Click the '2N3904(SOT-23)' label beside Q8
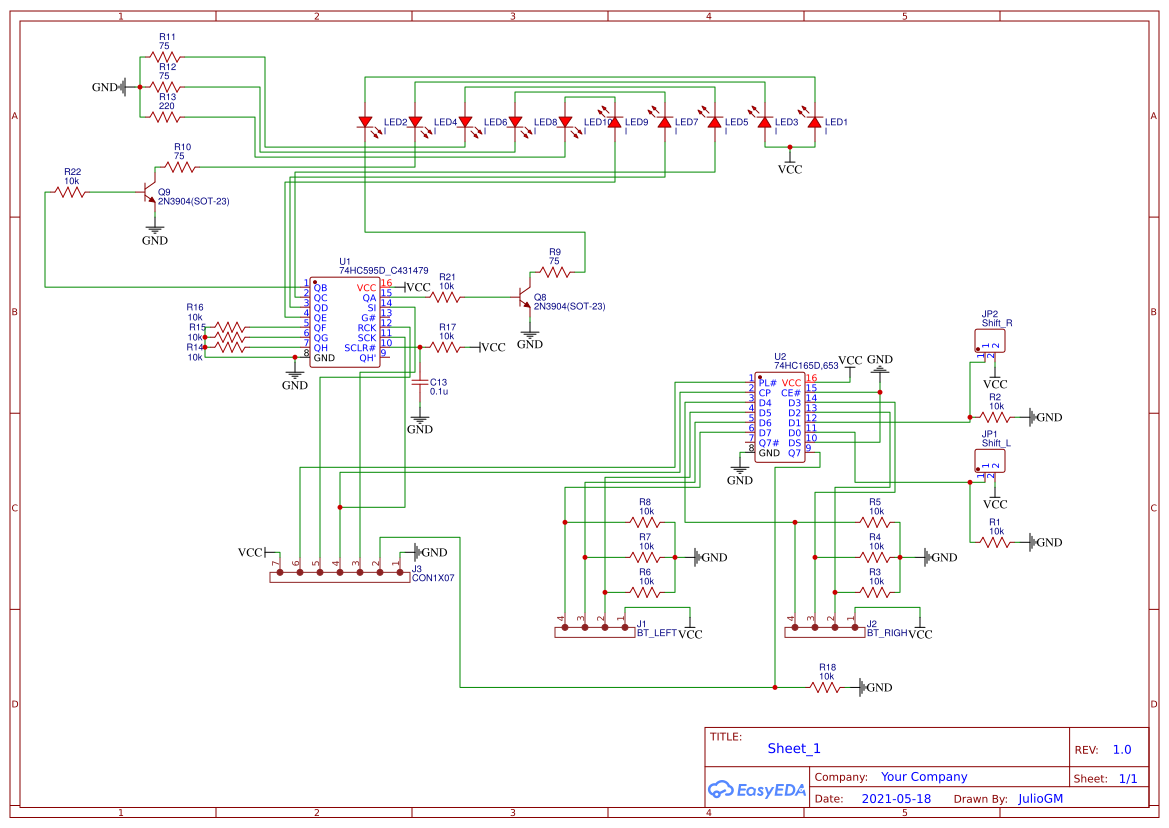 pyautogui.click(x=570, y=306)
